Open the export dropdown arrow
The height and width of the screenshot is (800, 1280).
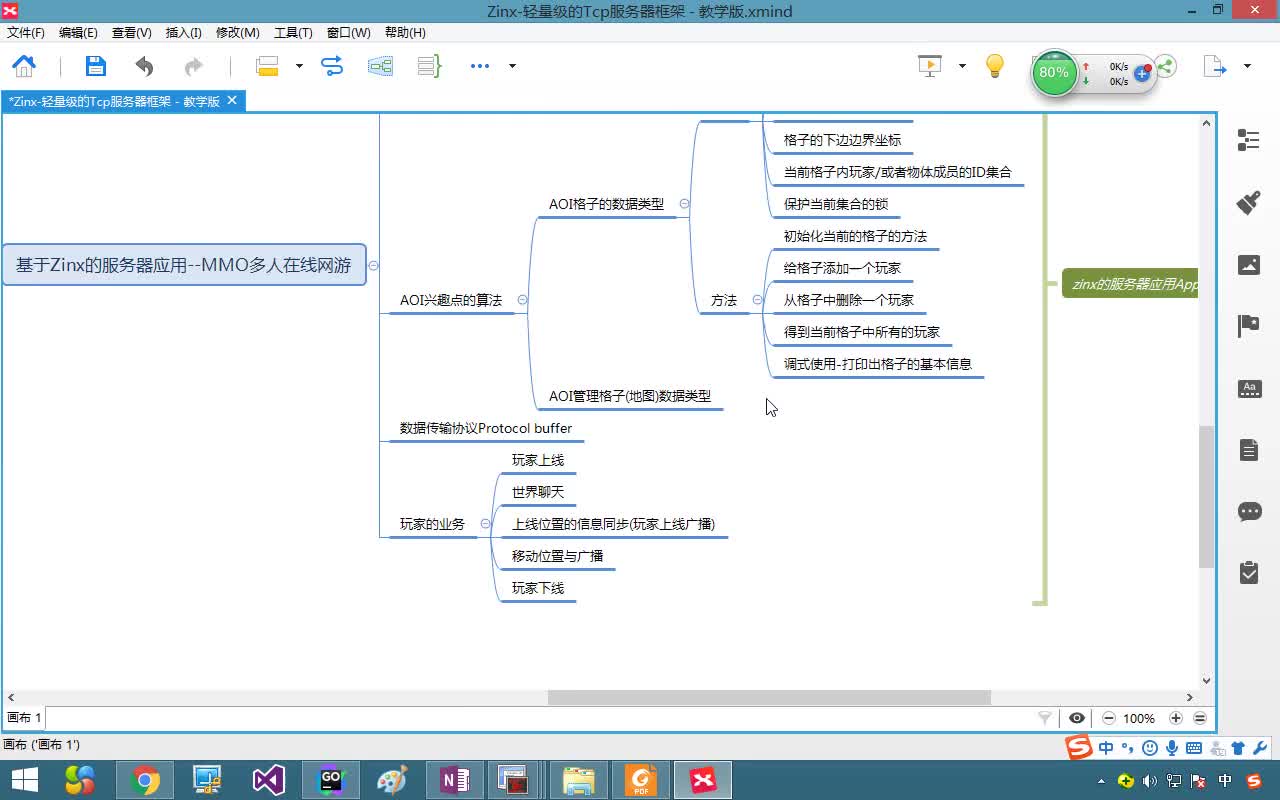click(1247, 66)
